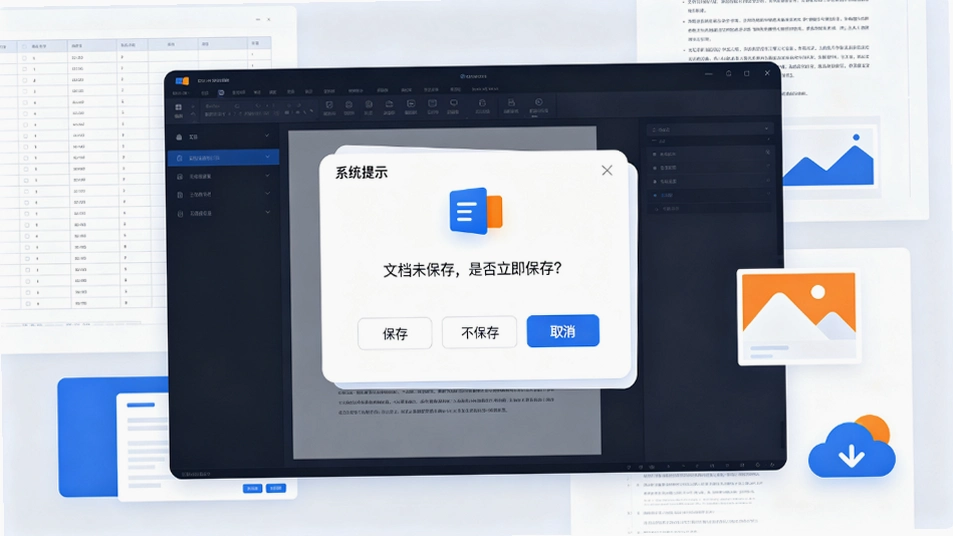The height and width of the screenshot is (536, 953).
Task: Expand the chevron of the bottom sidebar row
Action: click(267, 213)
